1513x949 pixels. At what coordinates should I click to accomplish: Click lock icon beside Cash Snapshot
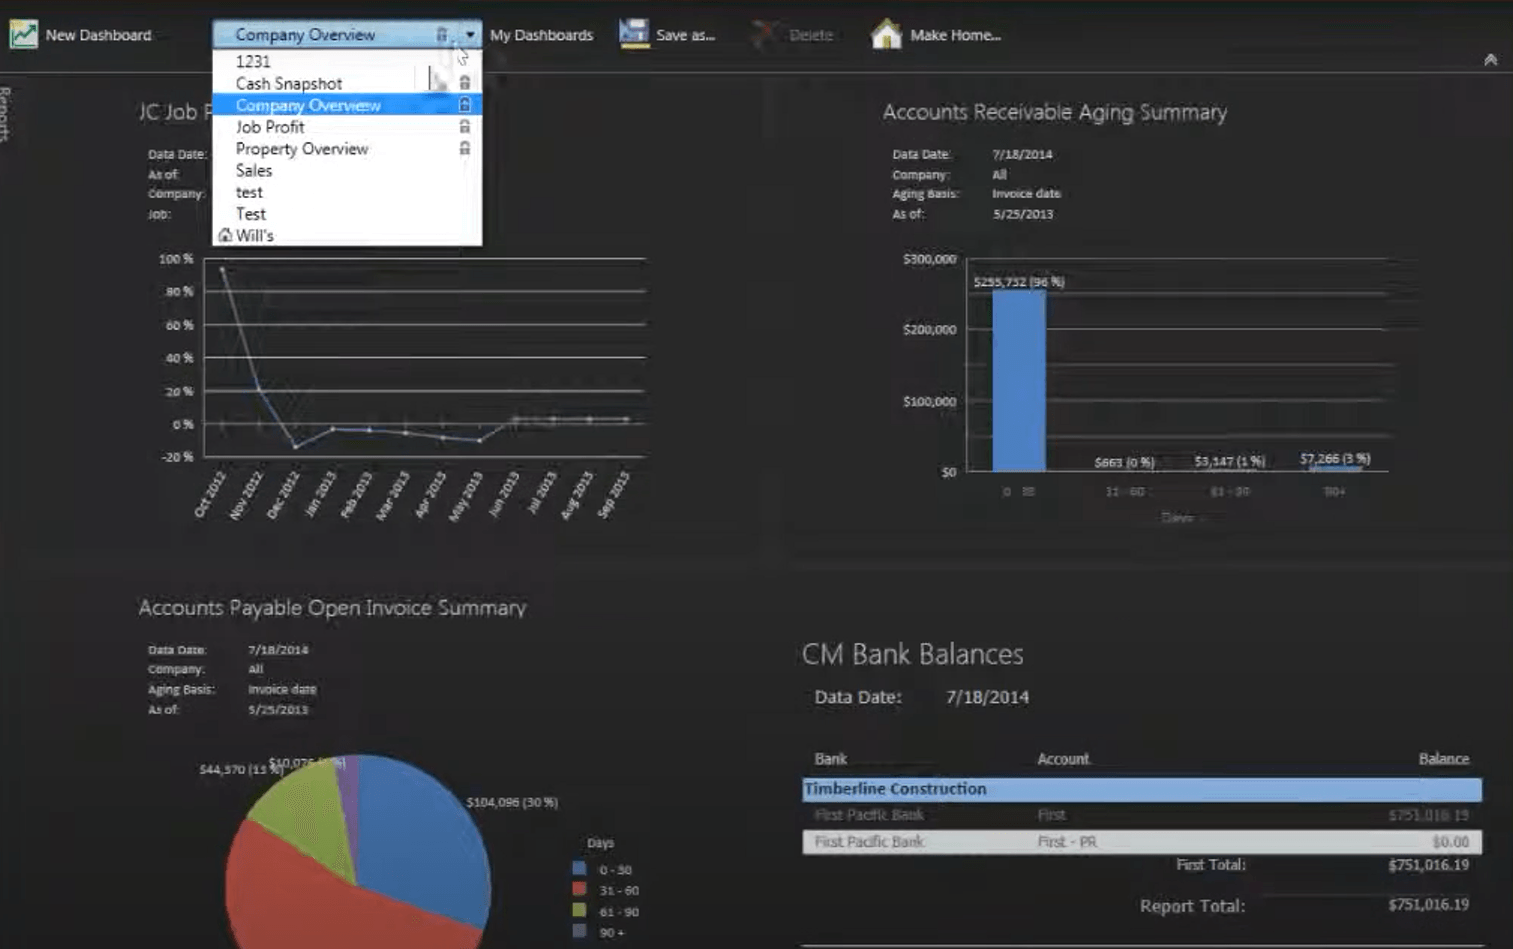464,83
